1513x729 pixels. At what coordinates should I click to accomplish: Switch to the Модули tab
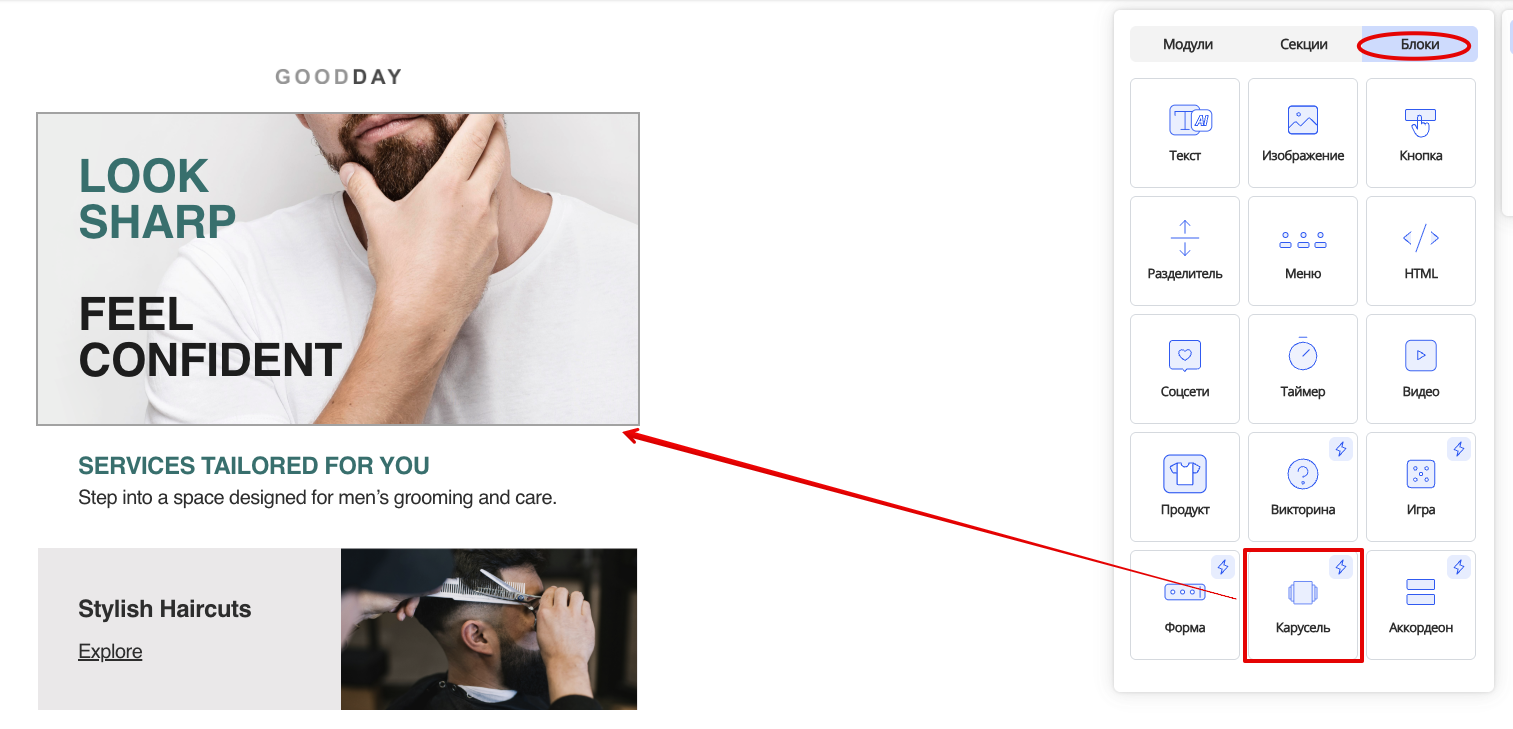pyautogui.click(x=1188, y=44)
